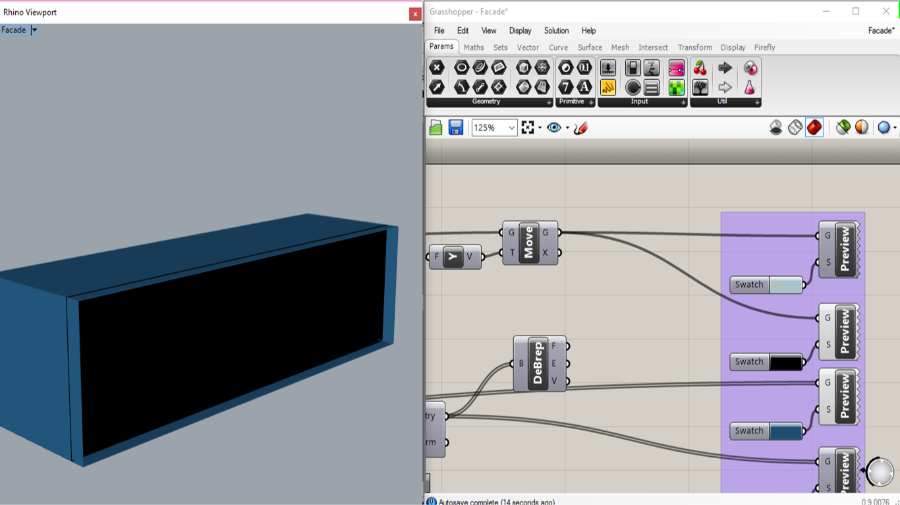This screenshot has height=505, width=900.
Task: Expand the Input panel with its plus
Action: coord(683,102)
